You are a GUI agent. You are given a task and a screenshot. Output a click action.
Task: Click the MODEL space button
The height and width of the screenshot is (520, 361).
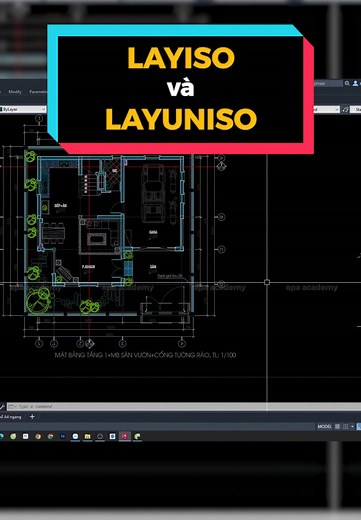pyautogui.click(x=324, y=426)
